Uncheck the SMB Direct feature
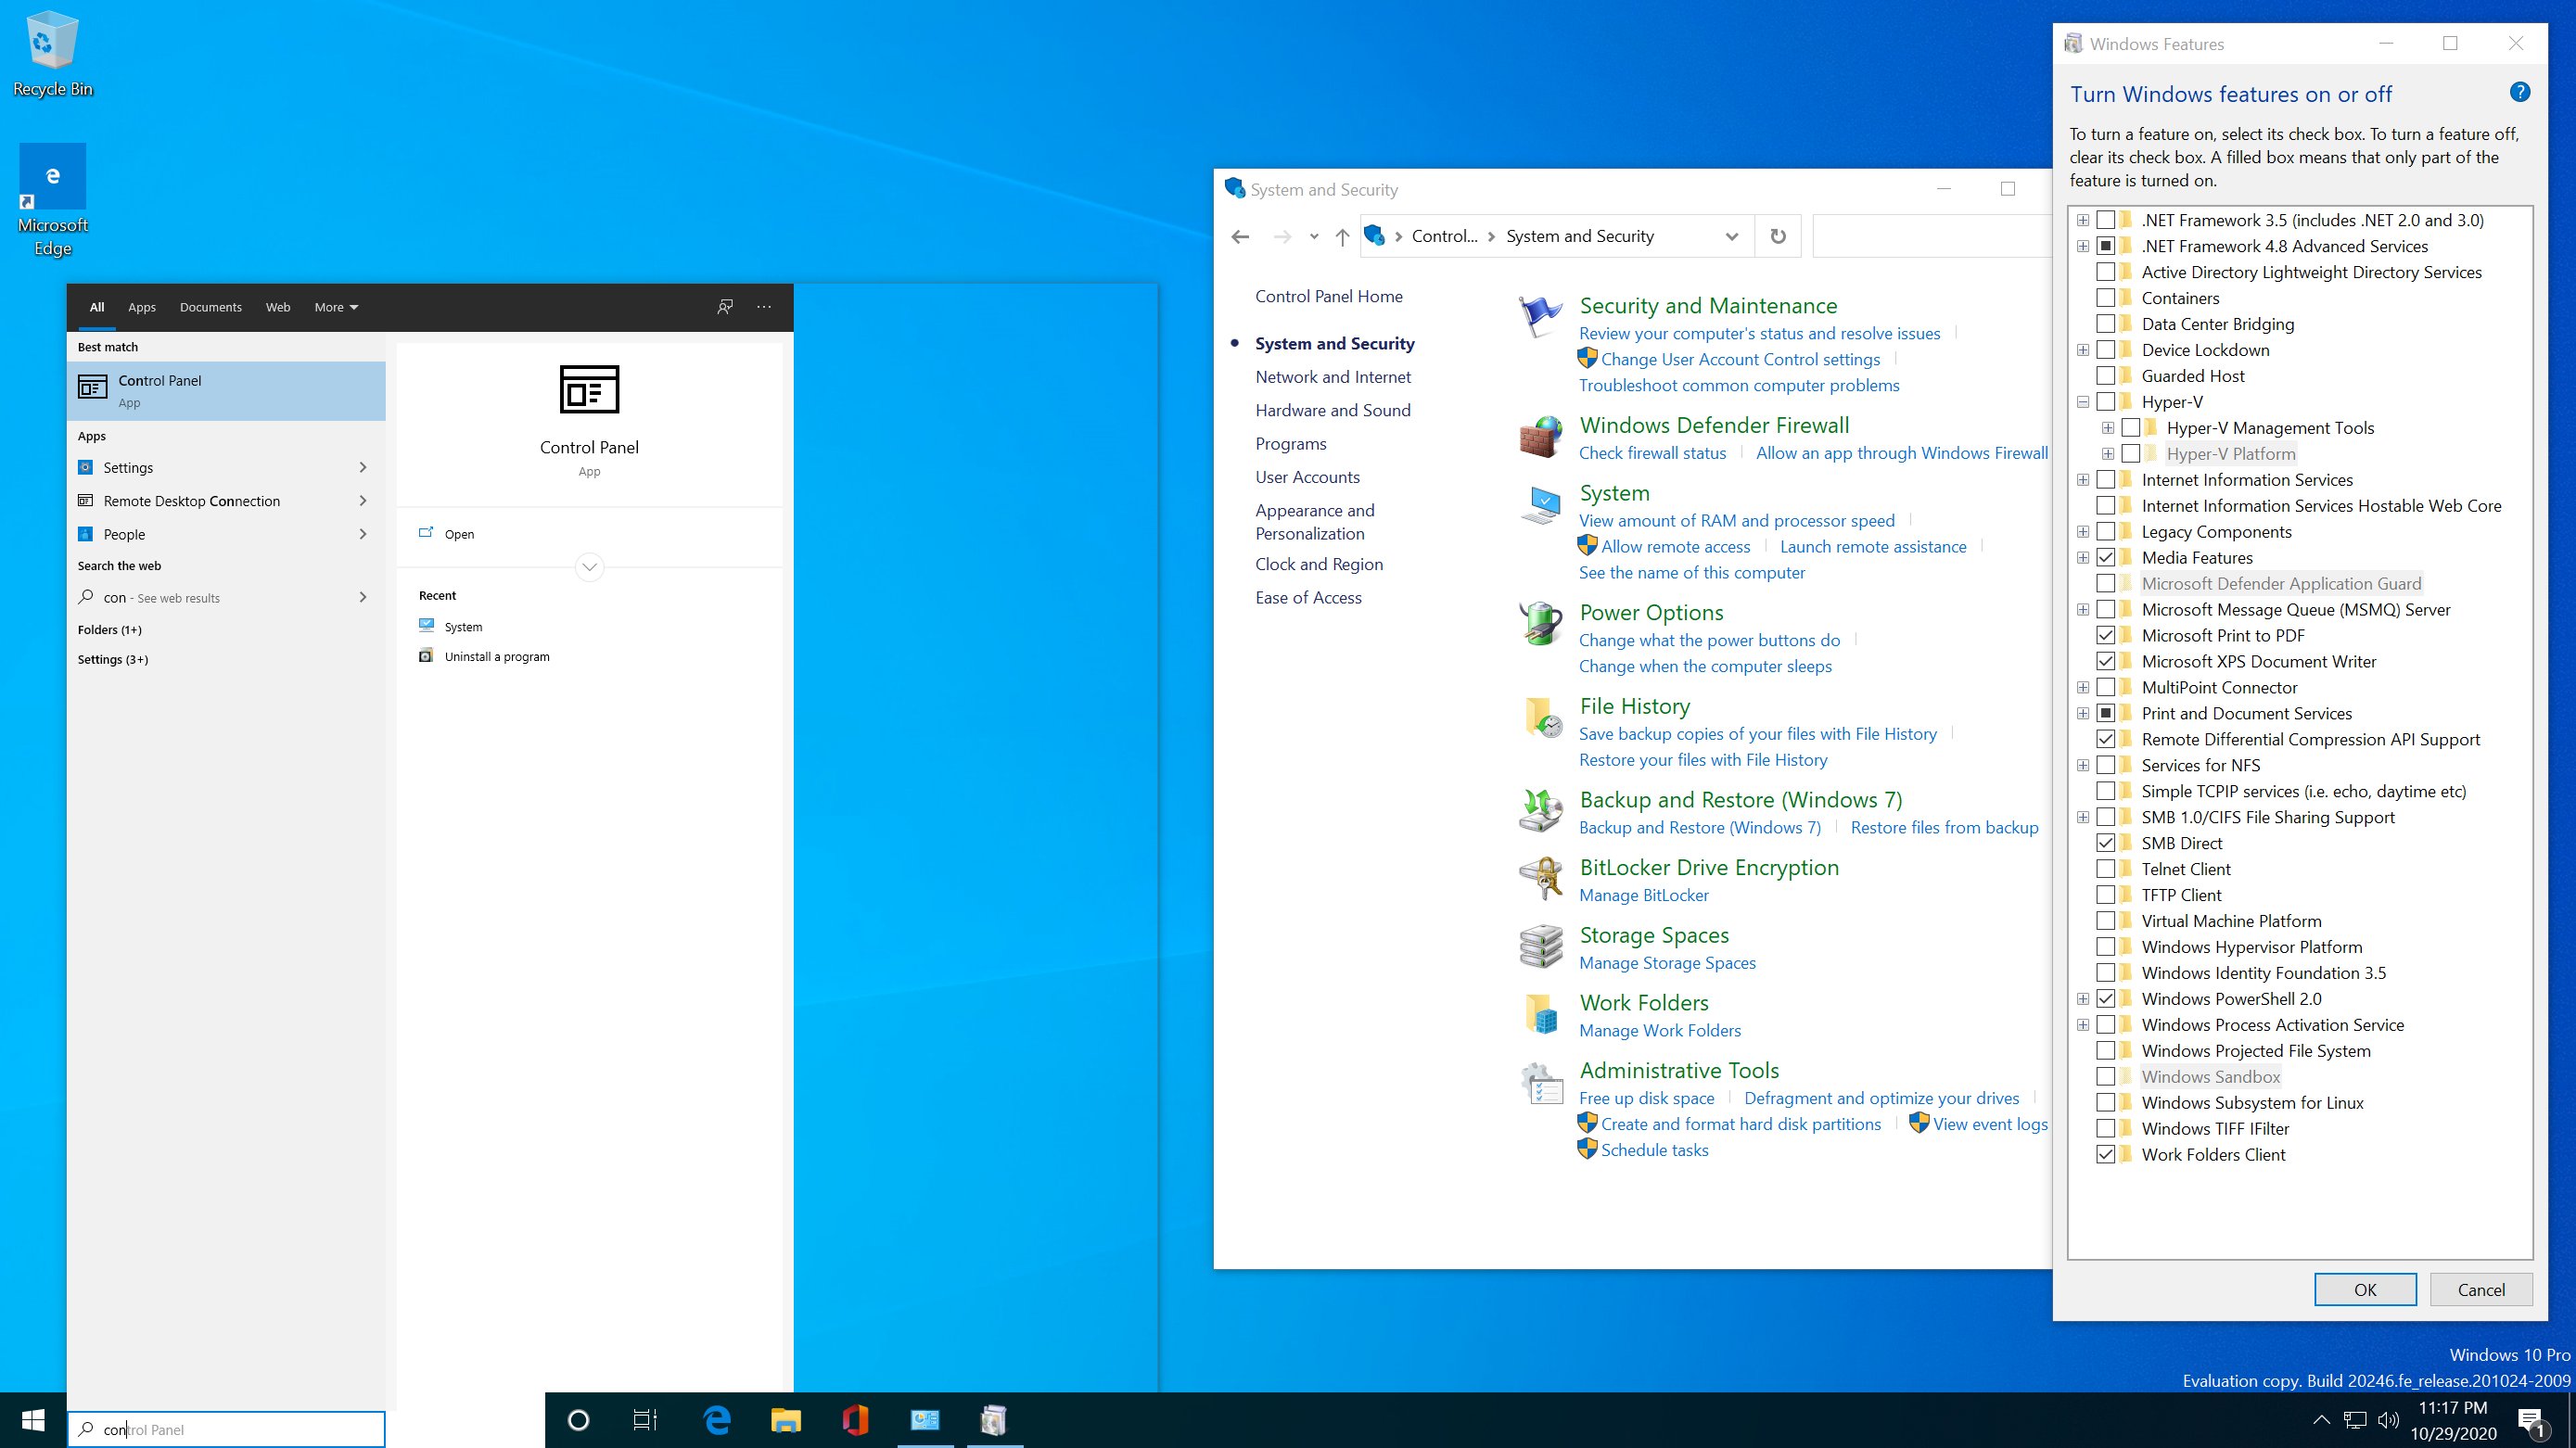Image resolution: width=2576 pixels, height=1448 pixels. pyautogui.click(x=2106, y=843)
